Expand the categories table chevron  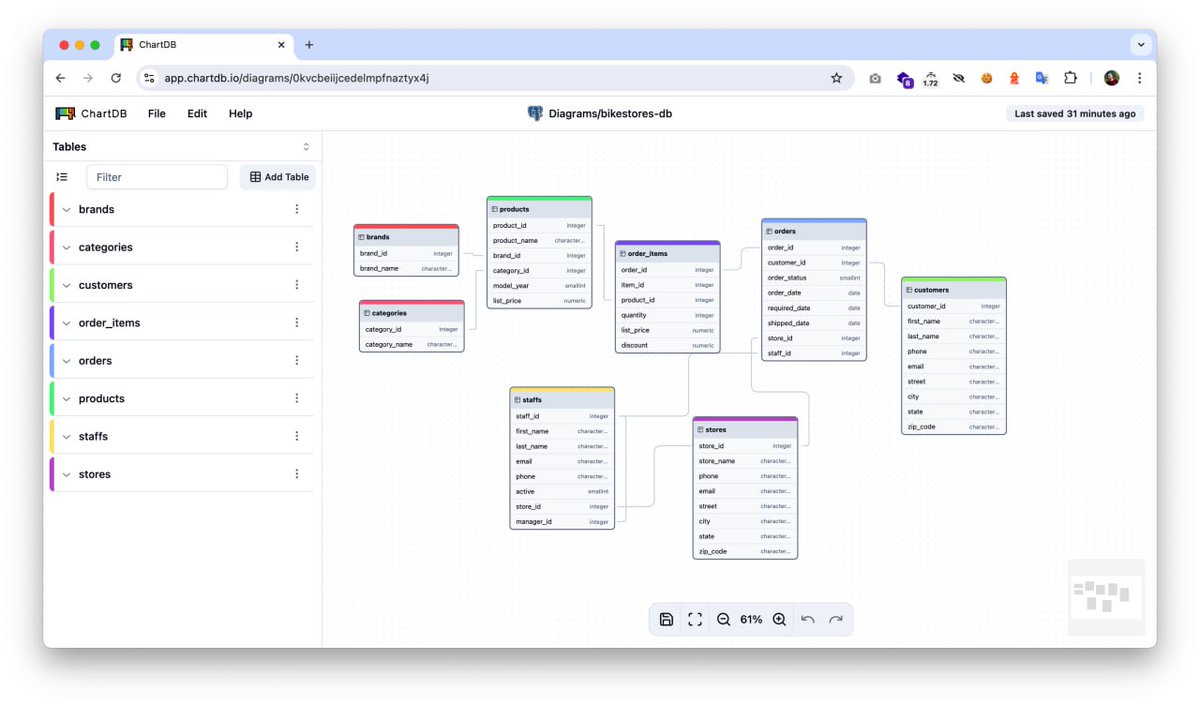click(67, 248)
